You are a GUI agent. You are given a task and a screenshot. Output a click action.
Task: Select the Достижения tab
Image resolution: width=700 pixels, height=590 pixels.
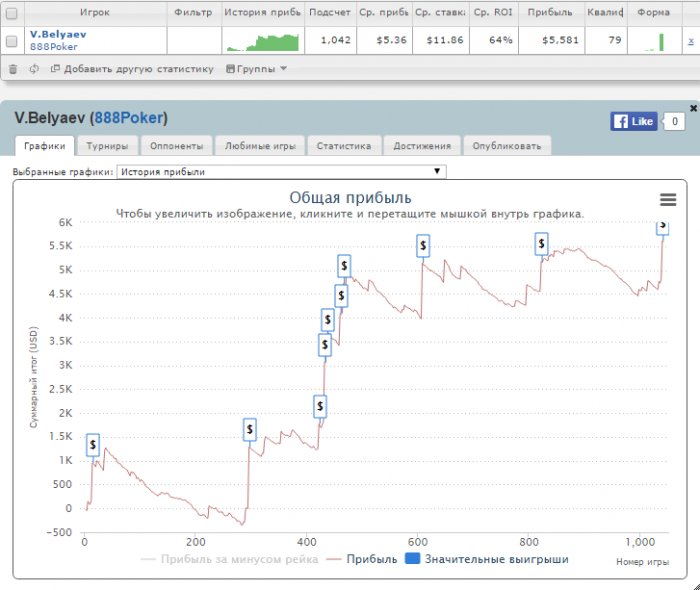point(422,146)
